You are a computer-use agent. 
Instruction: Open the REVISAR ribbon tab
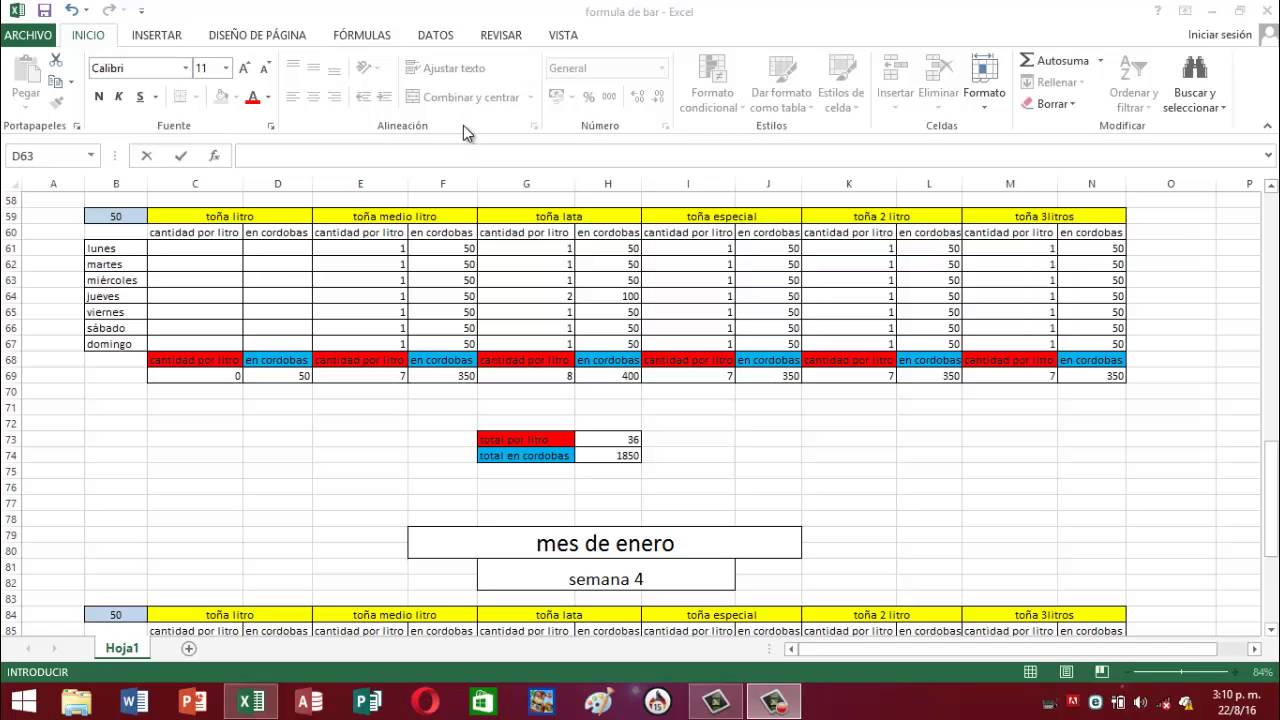click(x=501, y=35)
